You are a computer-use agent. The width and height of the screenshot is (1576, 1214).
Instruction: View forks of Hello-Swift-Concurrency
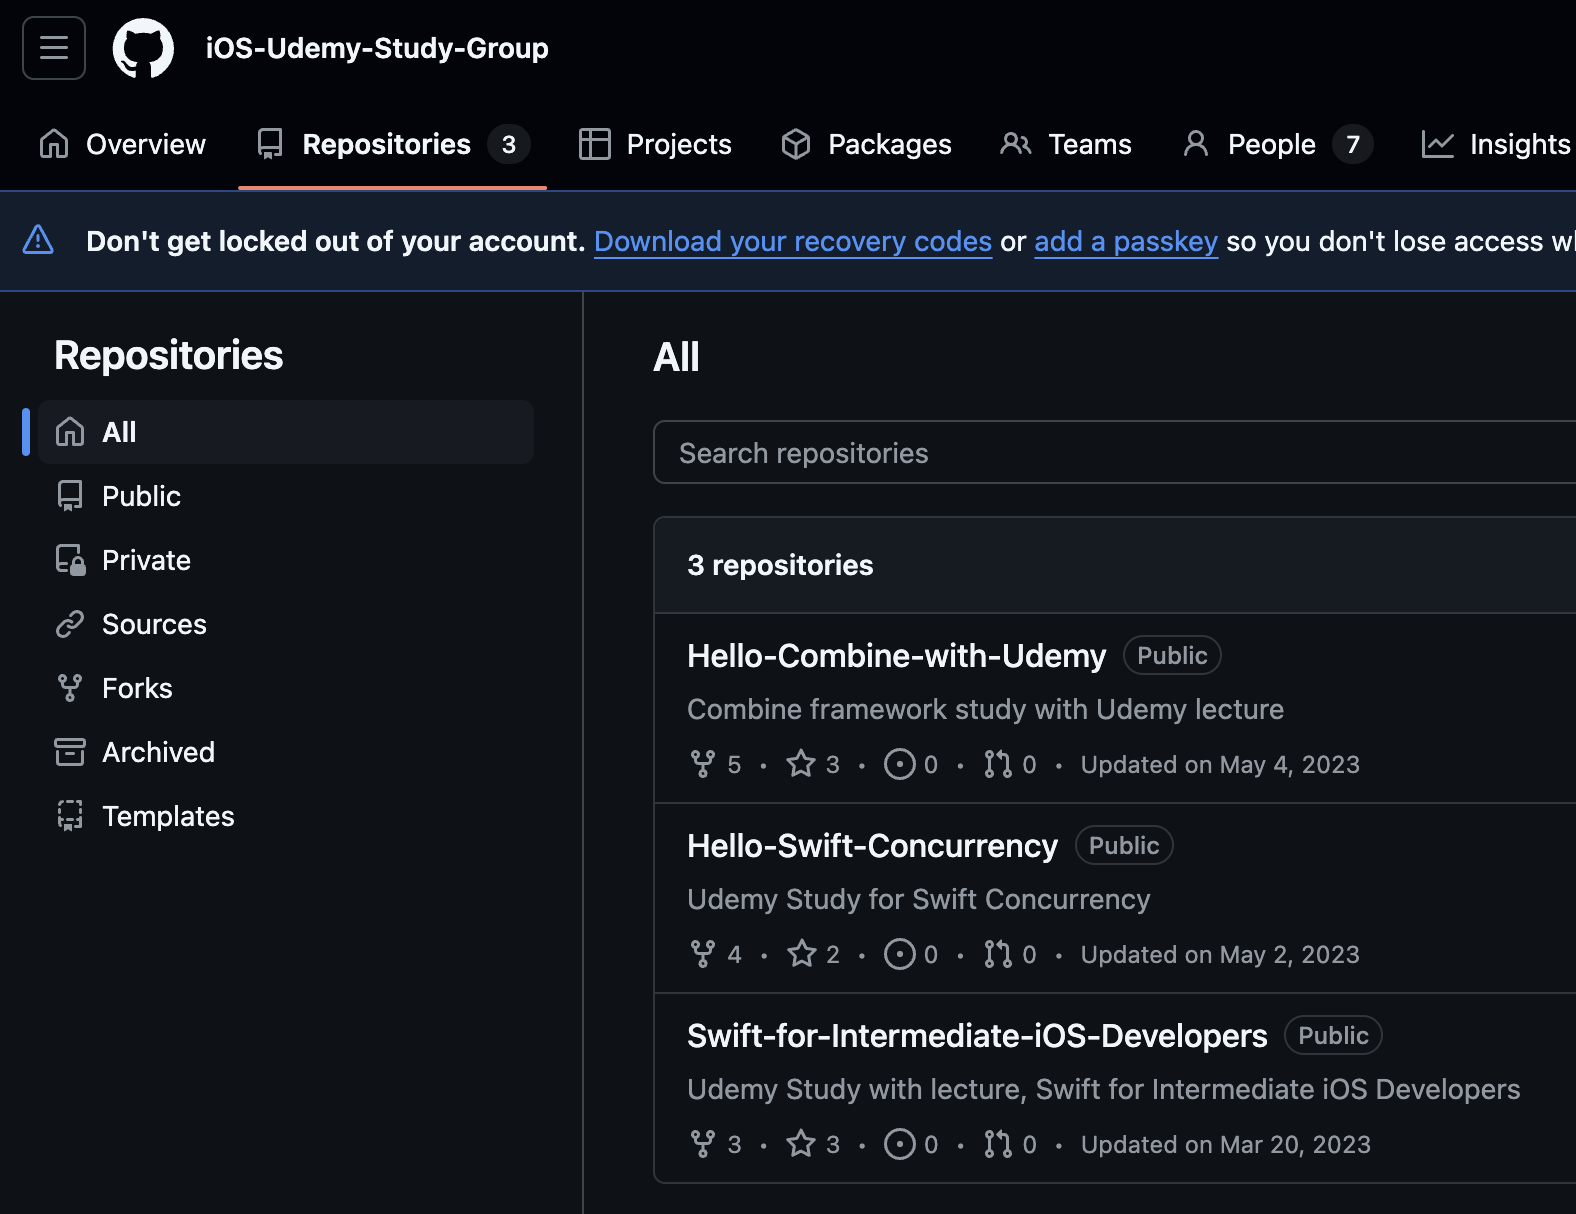click(716, 954)
